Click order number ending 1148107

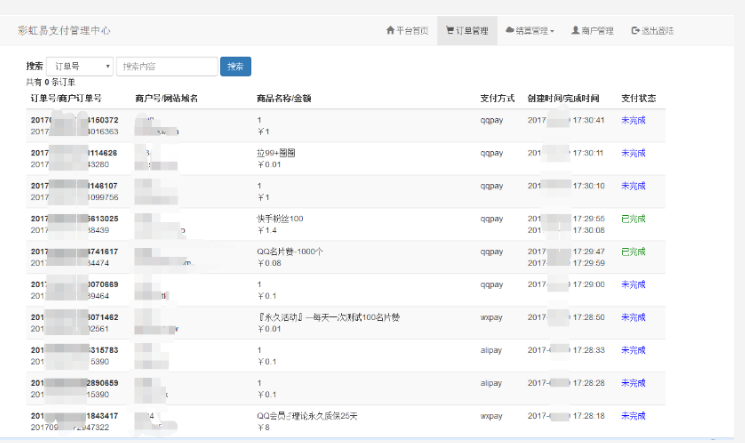(x=75, y=186)
